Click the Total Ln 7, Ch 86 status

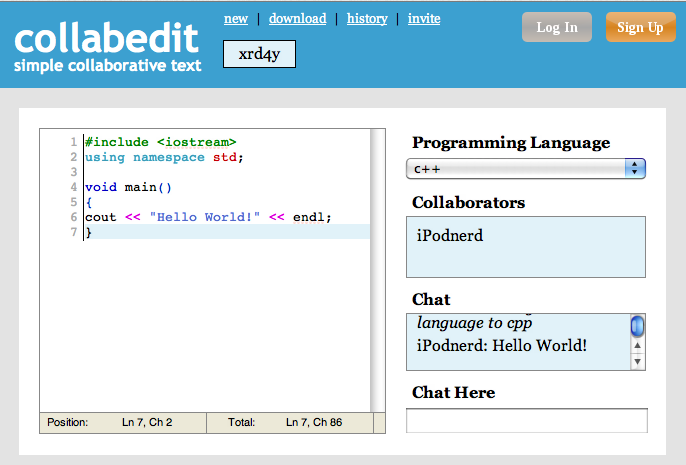click(x=285, y=422)
